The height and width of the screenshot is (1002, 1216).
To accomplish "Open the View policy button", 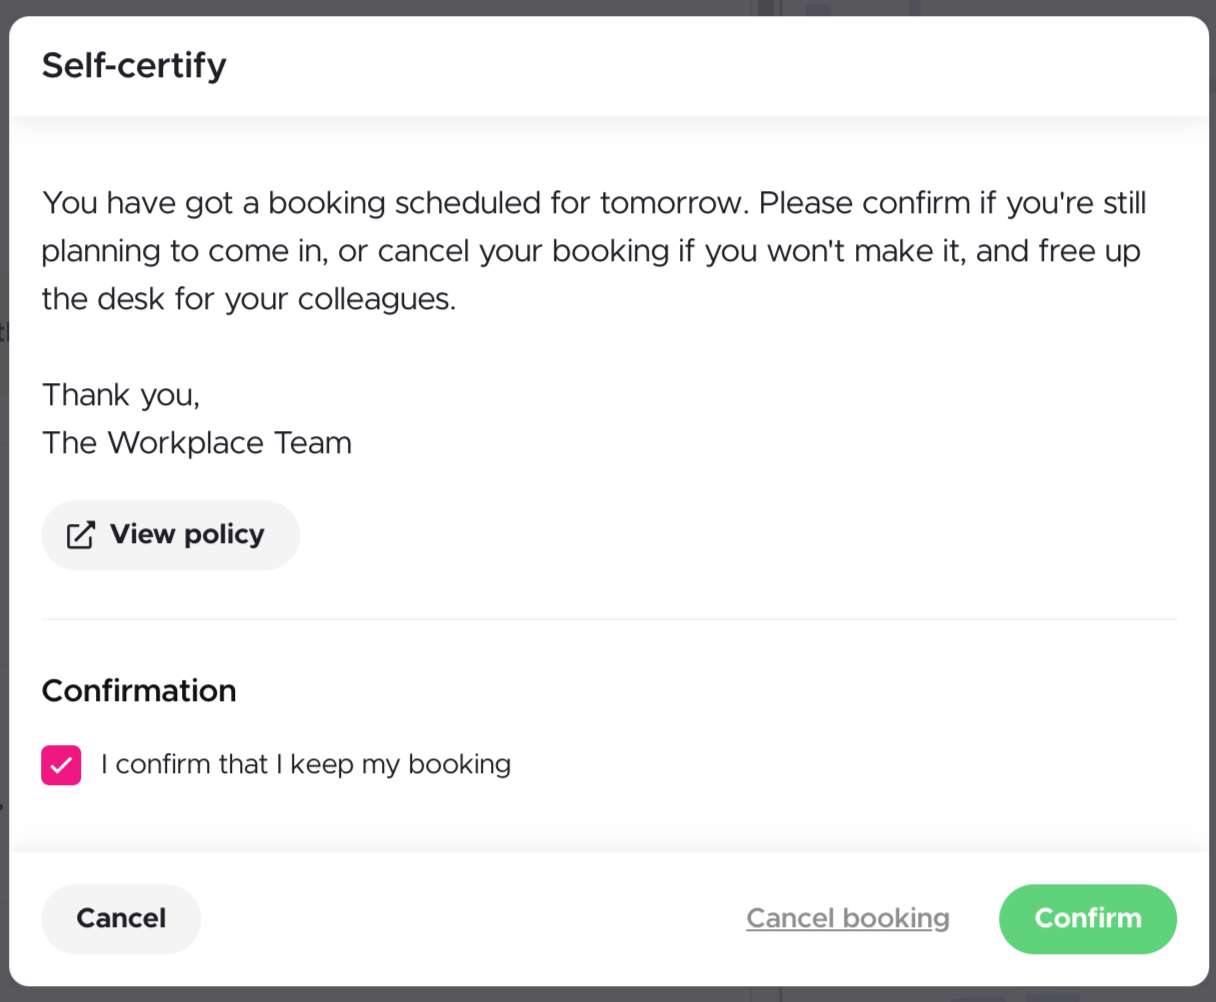I will [x=170, y=535].
